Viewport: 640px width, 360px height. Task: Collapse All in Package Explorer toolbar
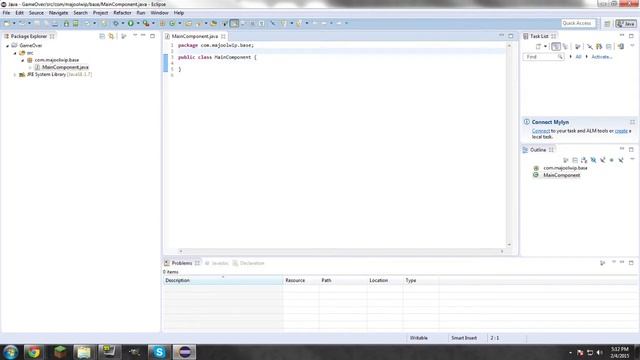click(x=102, y=36)
